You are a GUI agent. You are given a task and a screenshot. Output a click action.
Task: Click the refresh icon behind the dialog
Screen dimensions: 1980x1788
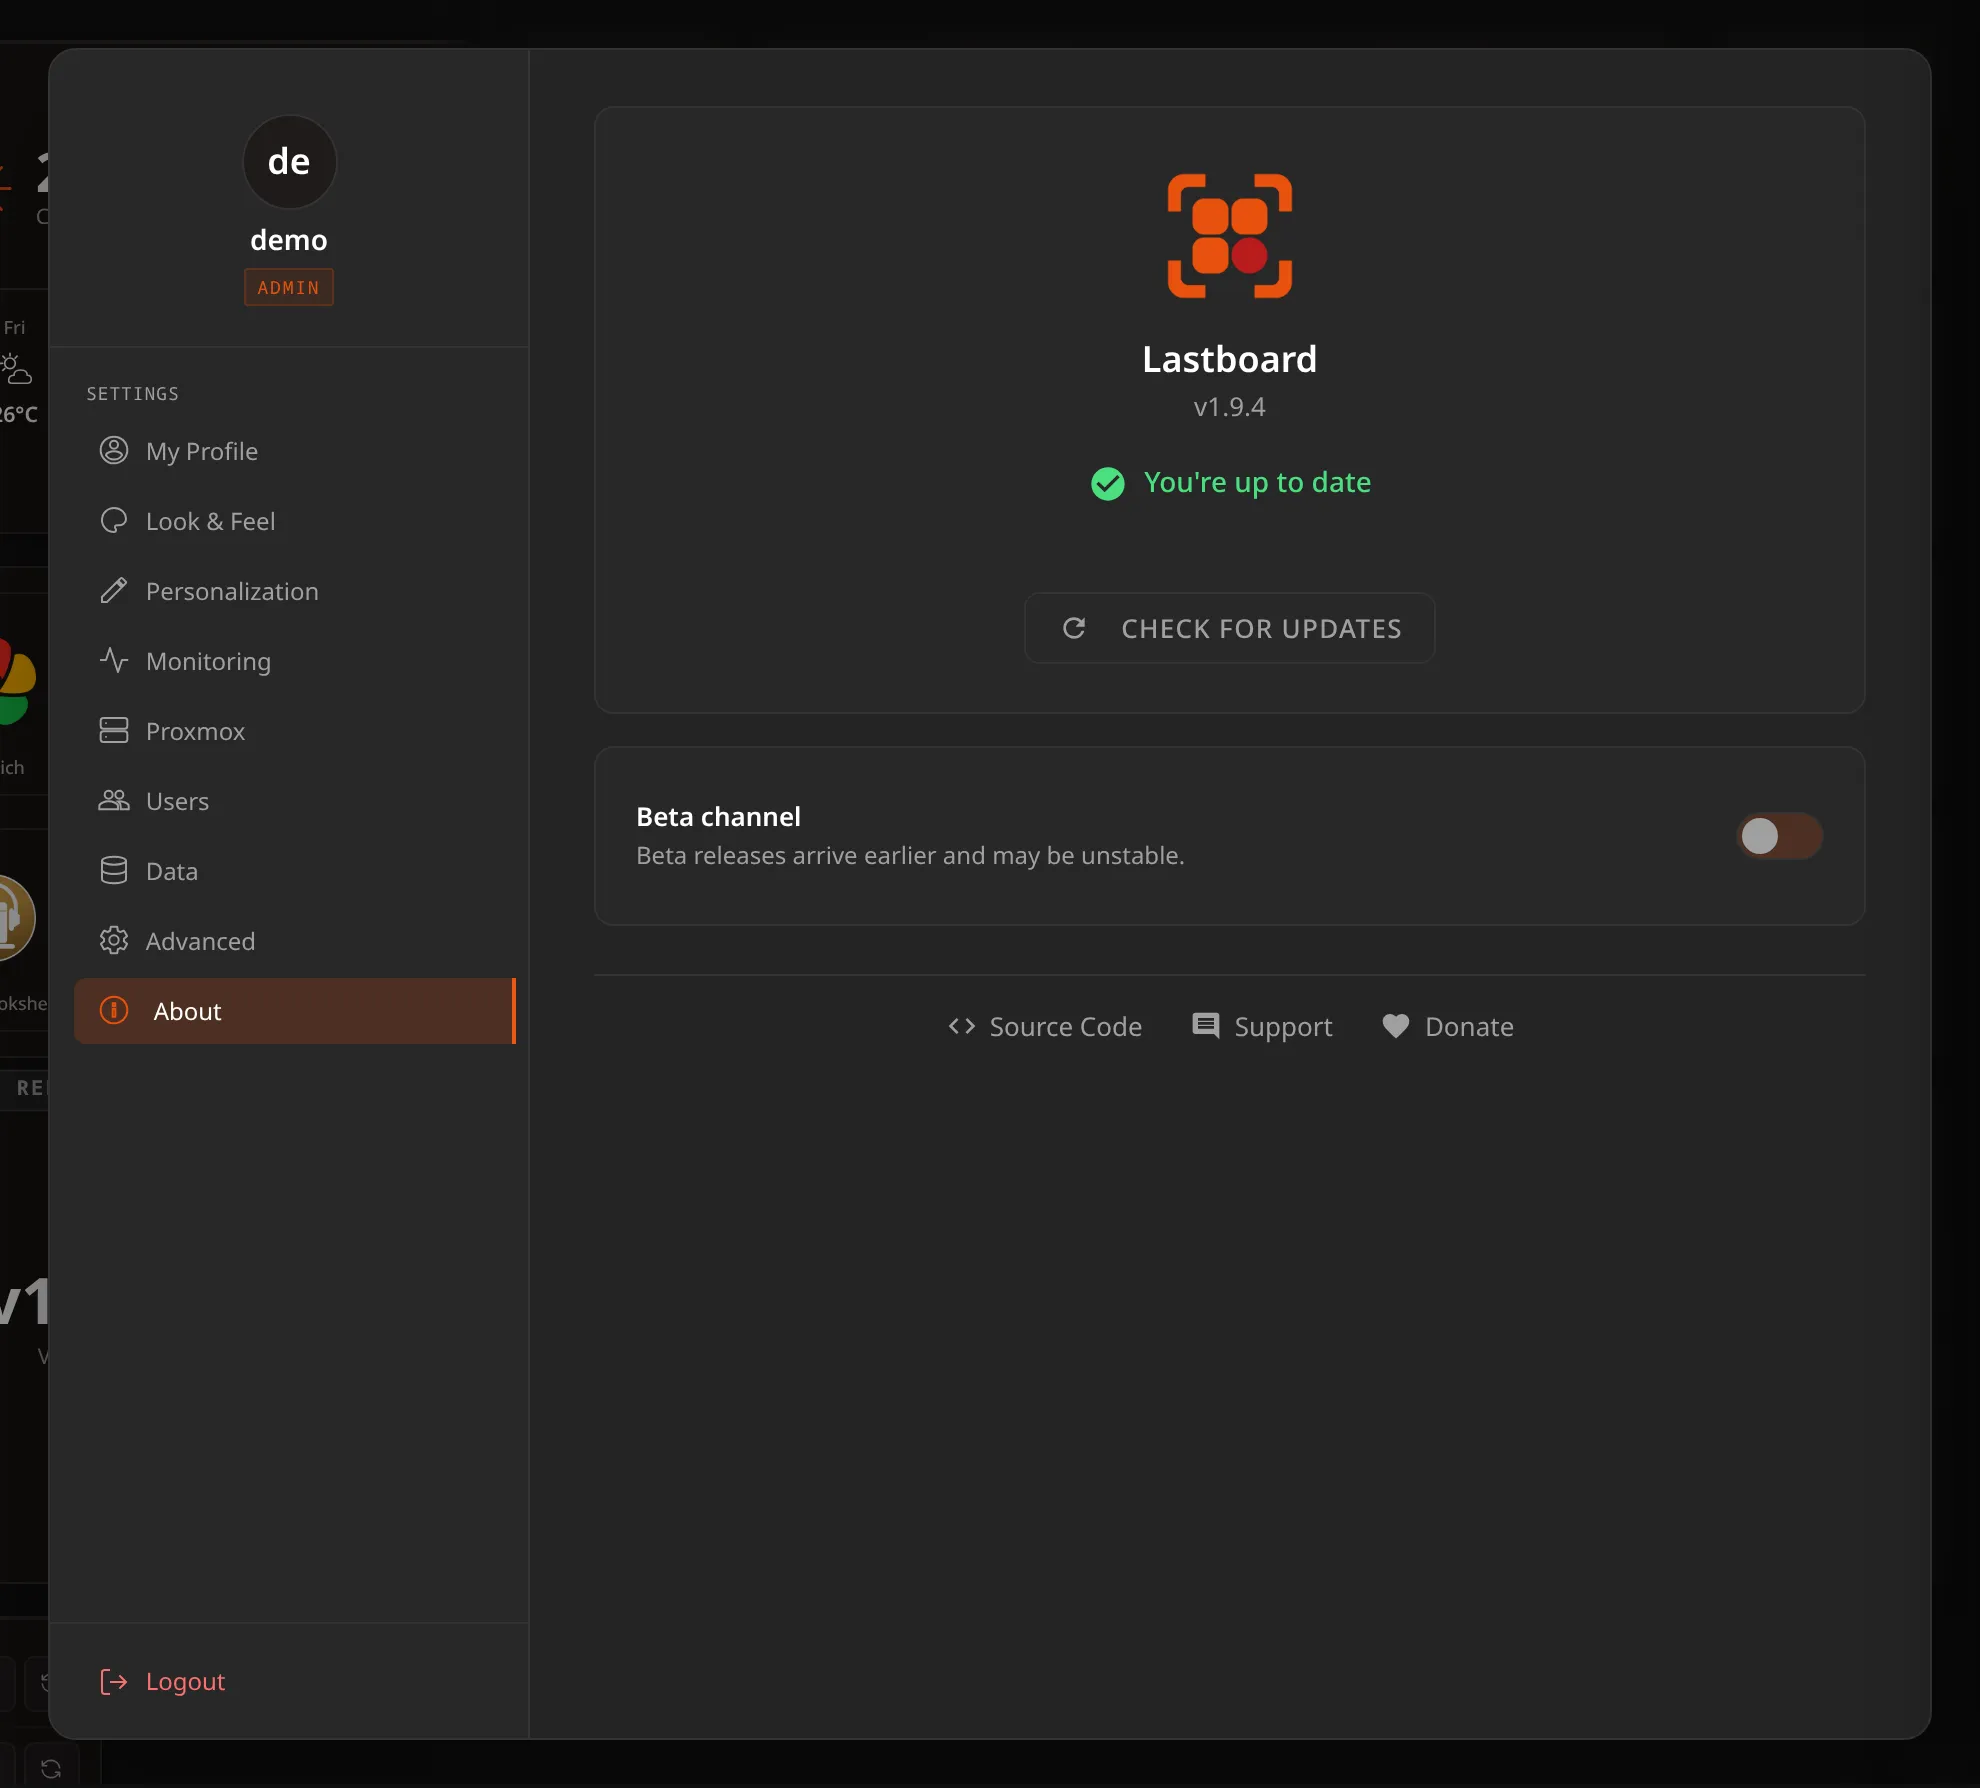tap(51, 1768)
